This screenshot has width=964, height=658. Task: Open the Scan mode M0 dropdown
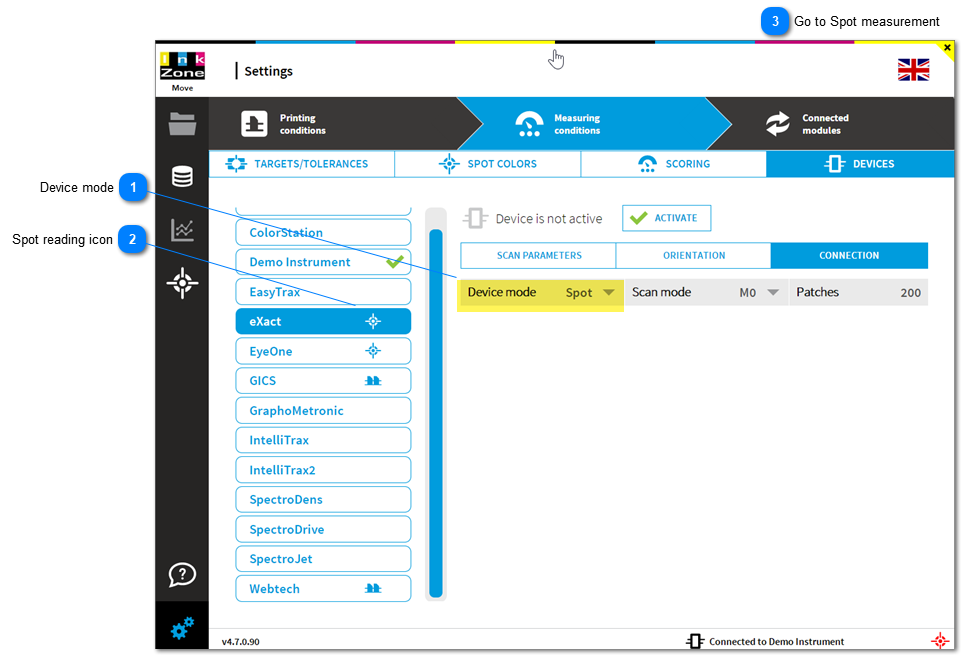[x=706, y=293]
